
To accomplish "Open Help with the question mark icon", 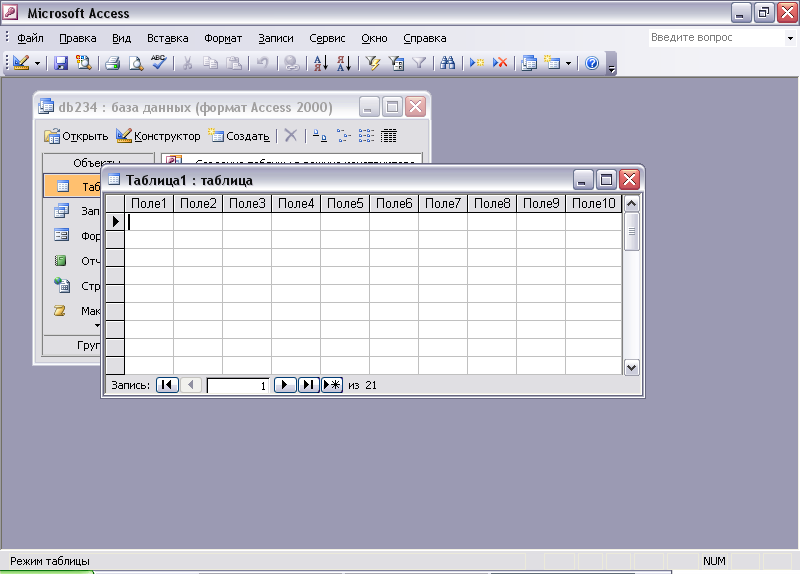I will (x=592, y=63).
